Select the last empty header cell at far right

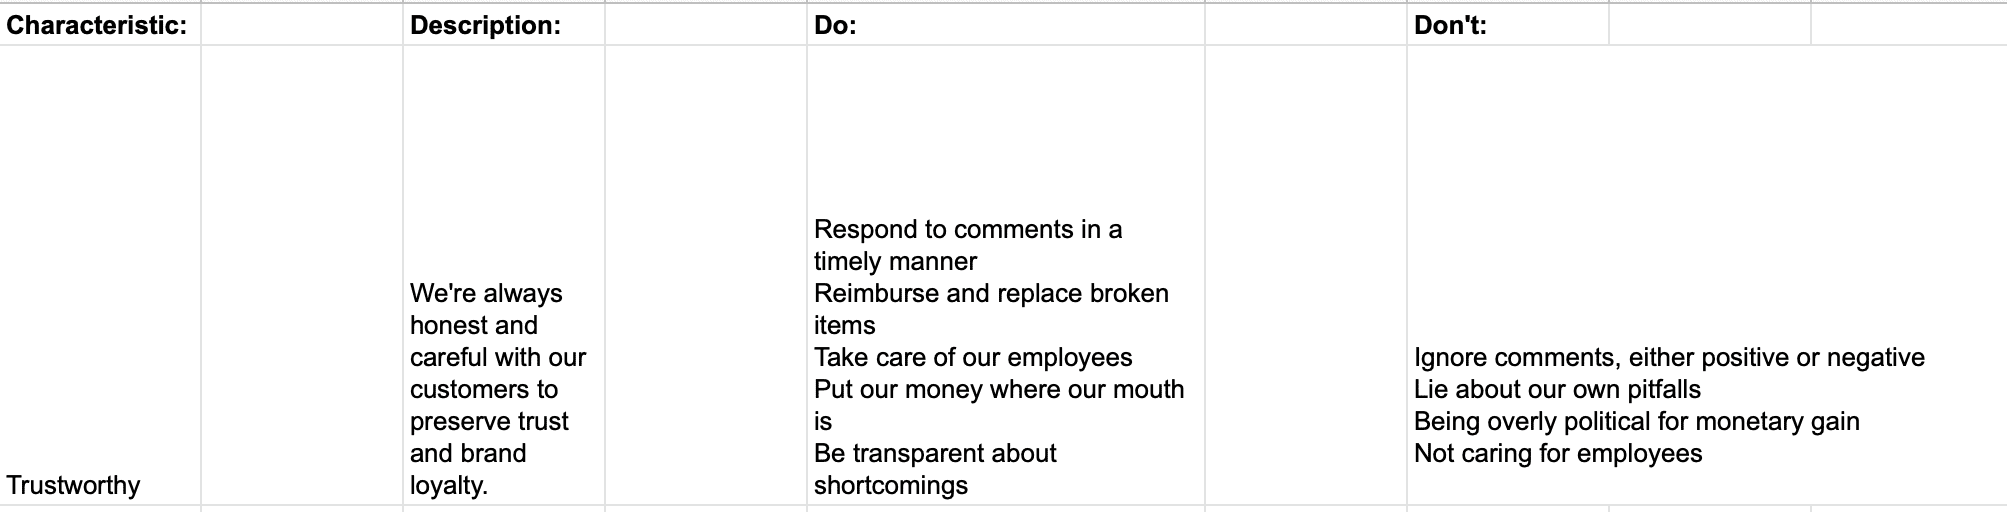tap(1908, 25)
